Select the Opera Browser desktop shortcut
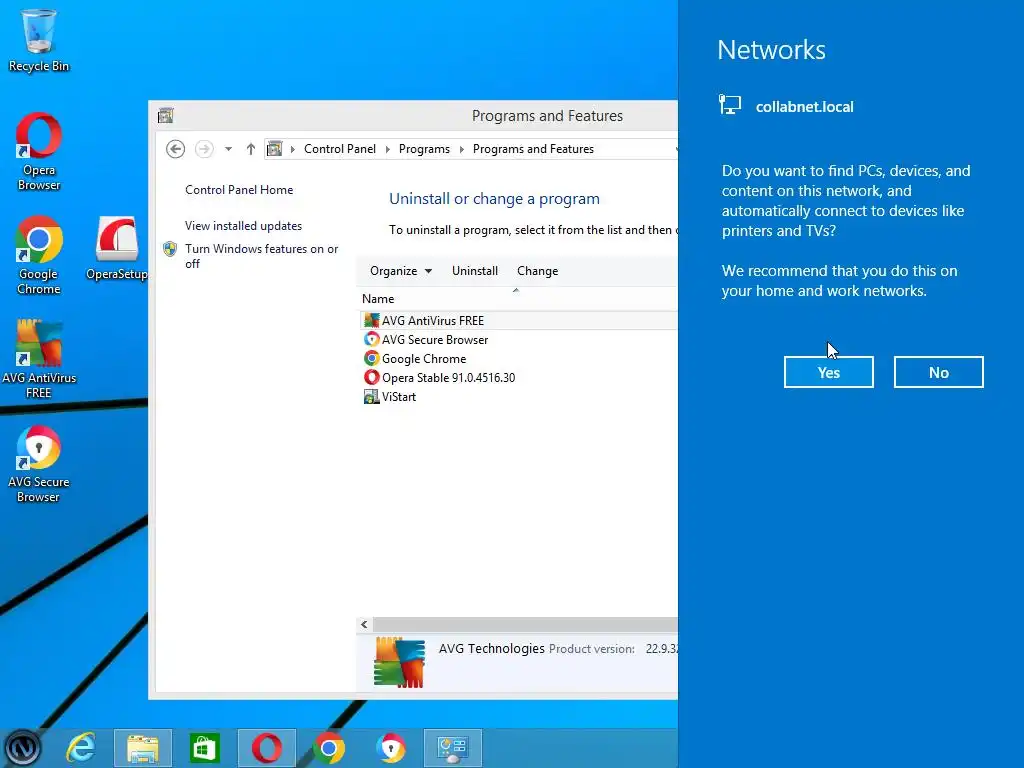Image resolution: width=1024 pixels, height=768 pixels. tap(39, 152)
